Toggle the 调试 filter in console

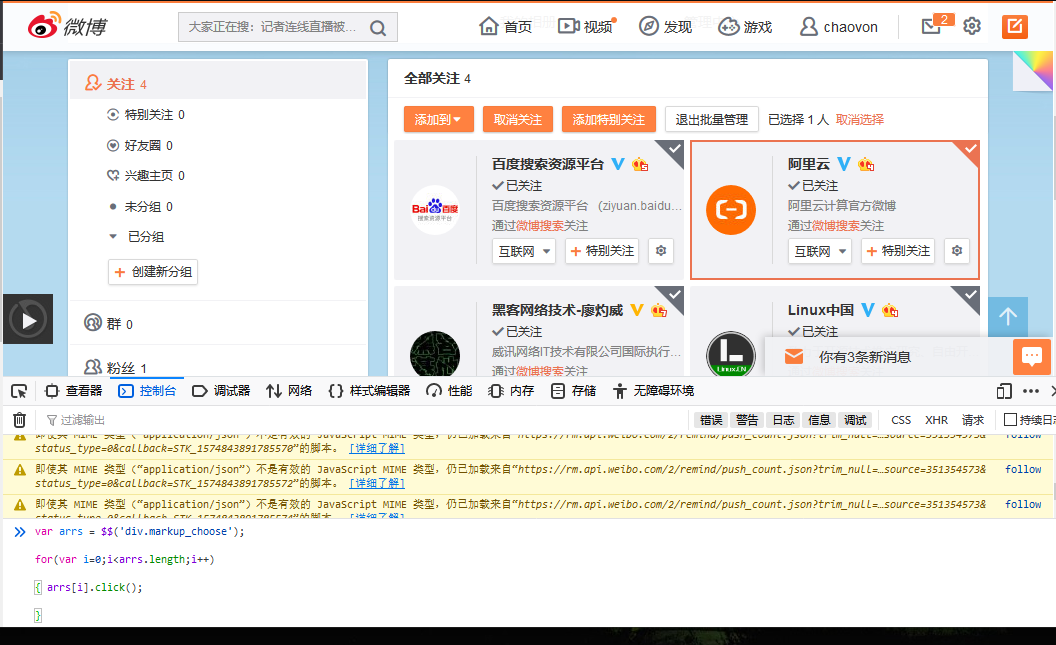coord(855,420)
